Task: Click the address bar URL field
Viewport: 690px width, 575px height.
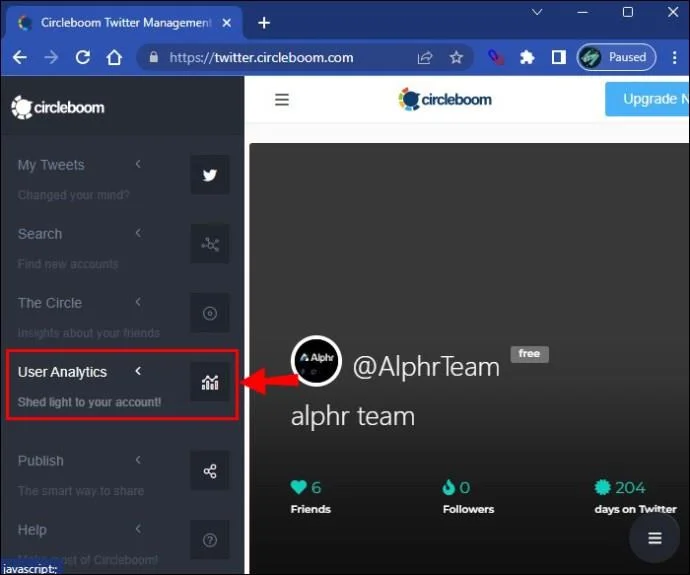Action: coord(261,58)
